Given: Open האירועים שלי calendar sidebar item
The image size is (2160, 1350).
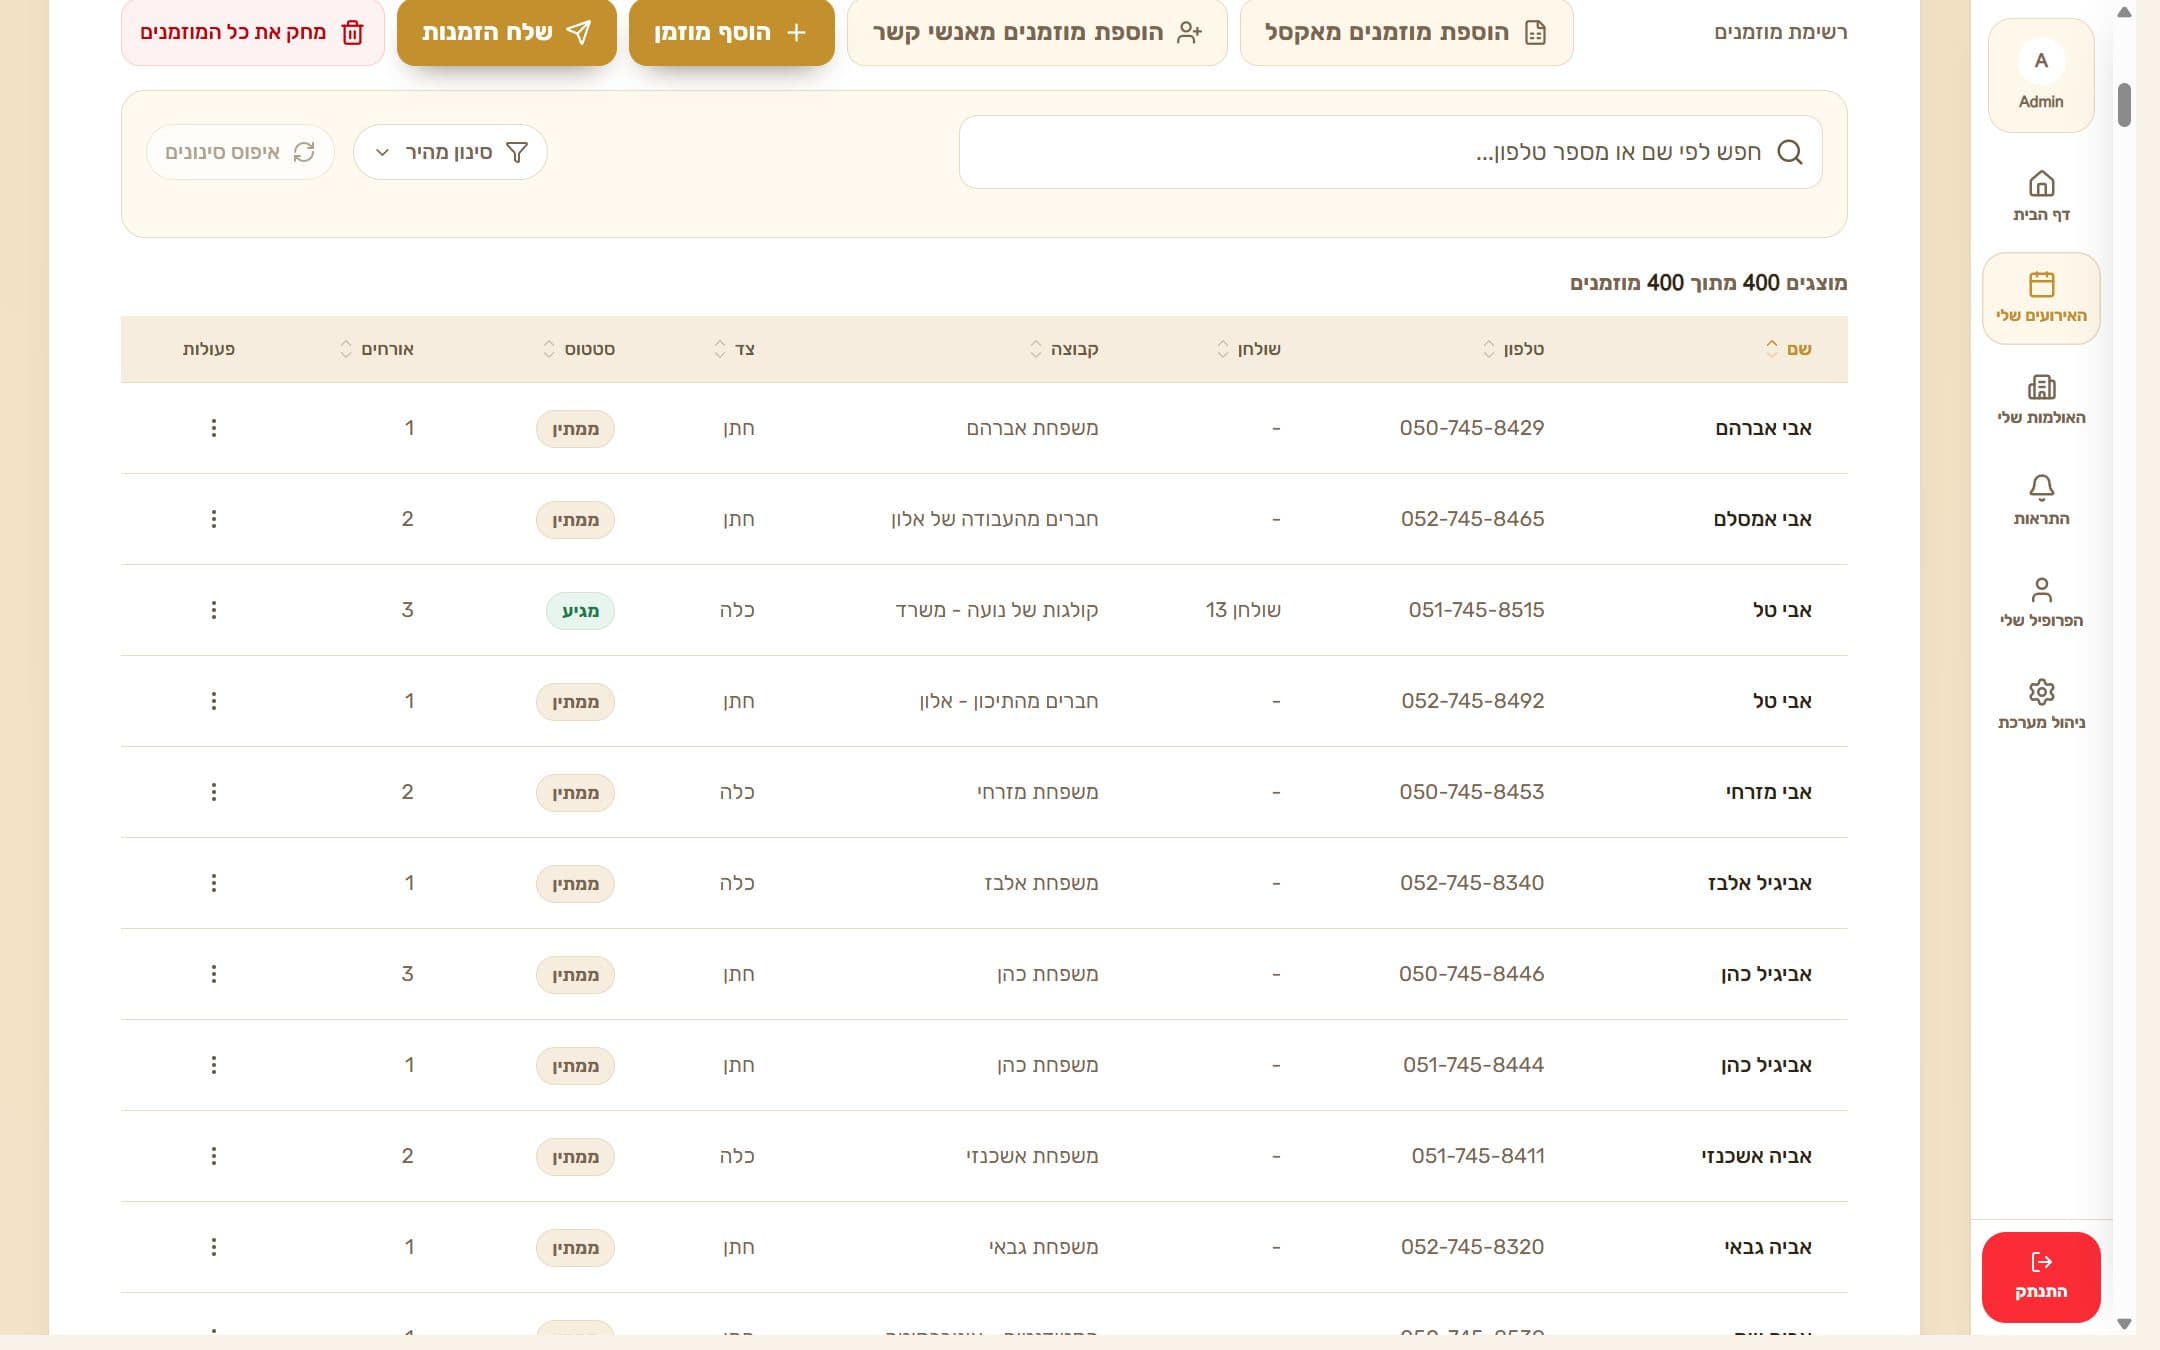Looking at the screenshot, I should [x=2041, y=298].
